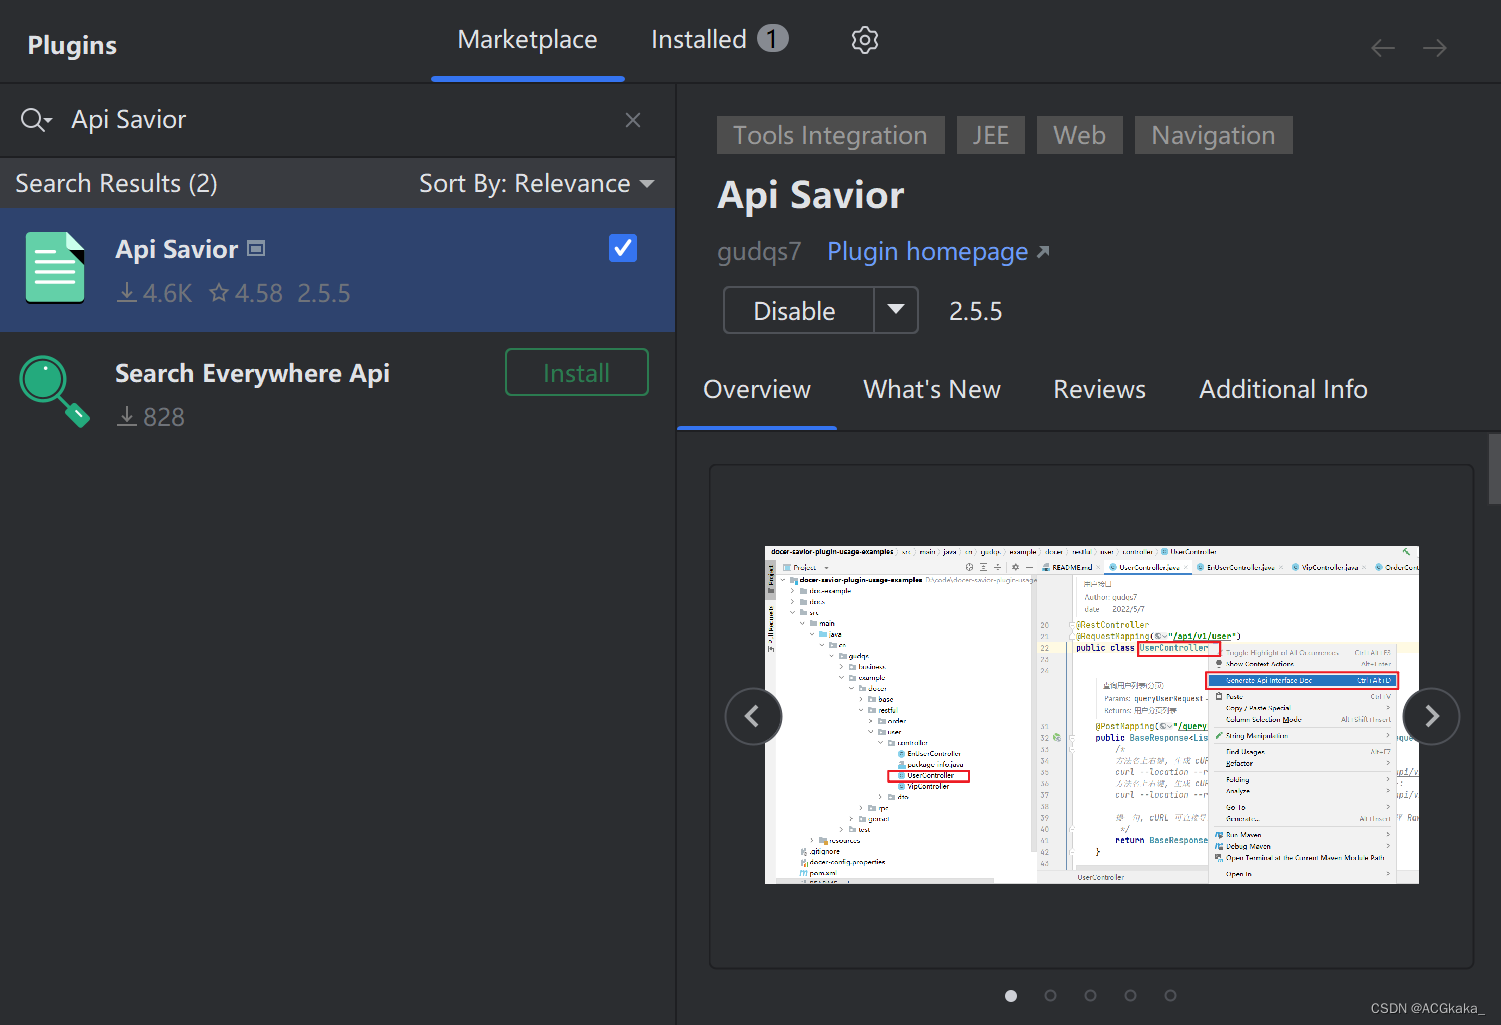Switch to the Marketplace tab

click(x=527, y=40)
